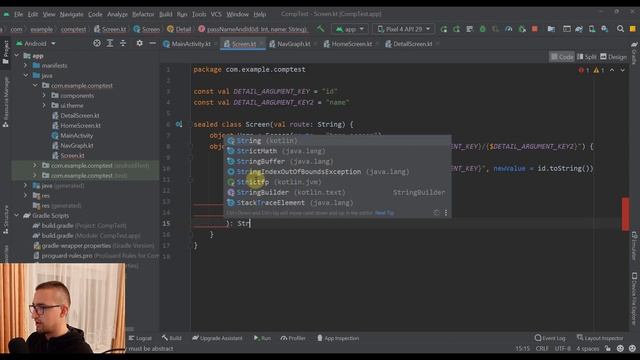
Task: Collapse the Gradle Scripts node
Action: click(x=17, y=216)
